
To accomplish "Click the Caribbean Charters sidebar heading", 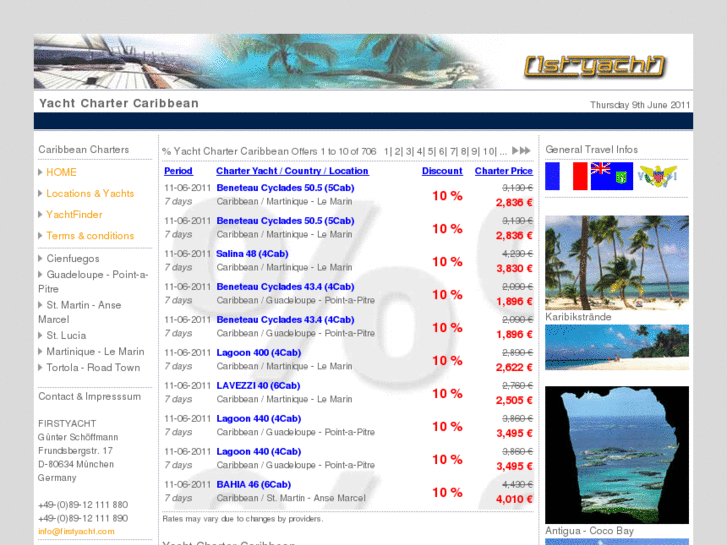I will point(83,149).
